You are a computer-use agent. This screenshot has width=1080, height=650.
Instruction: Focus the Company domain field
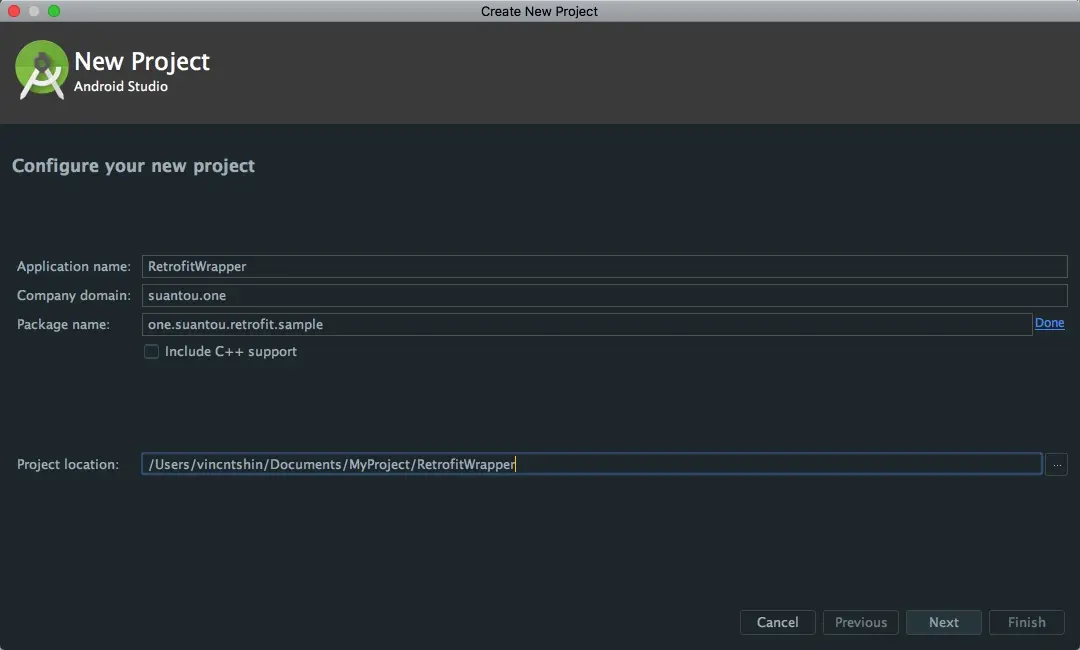[604, 295]
